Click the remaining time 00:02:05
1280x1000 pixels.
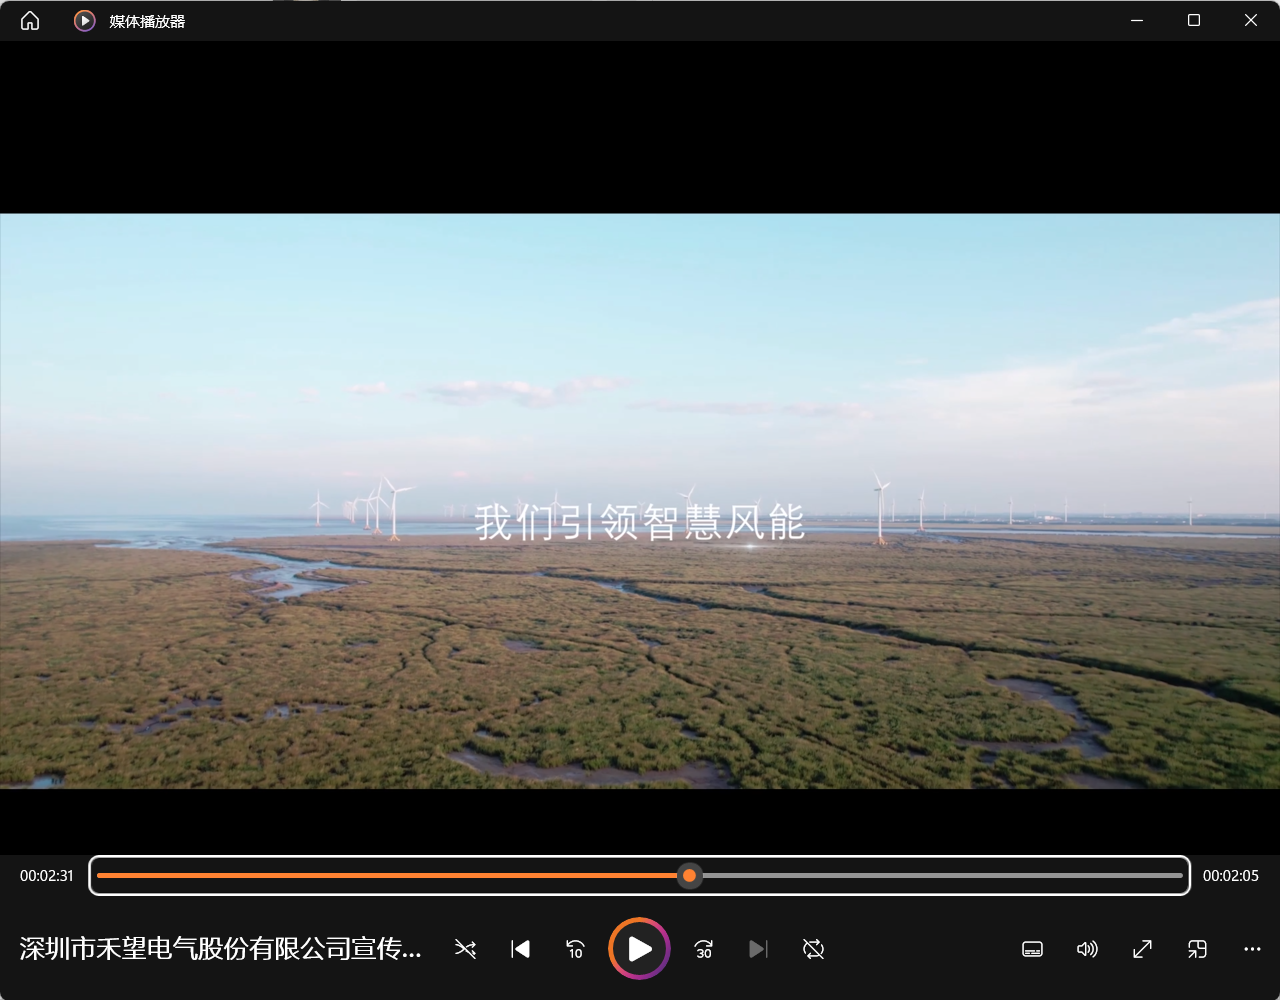coord(1230,876)
